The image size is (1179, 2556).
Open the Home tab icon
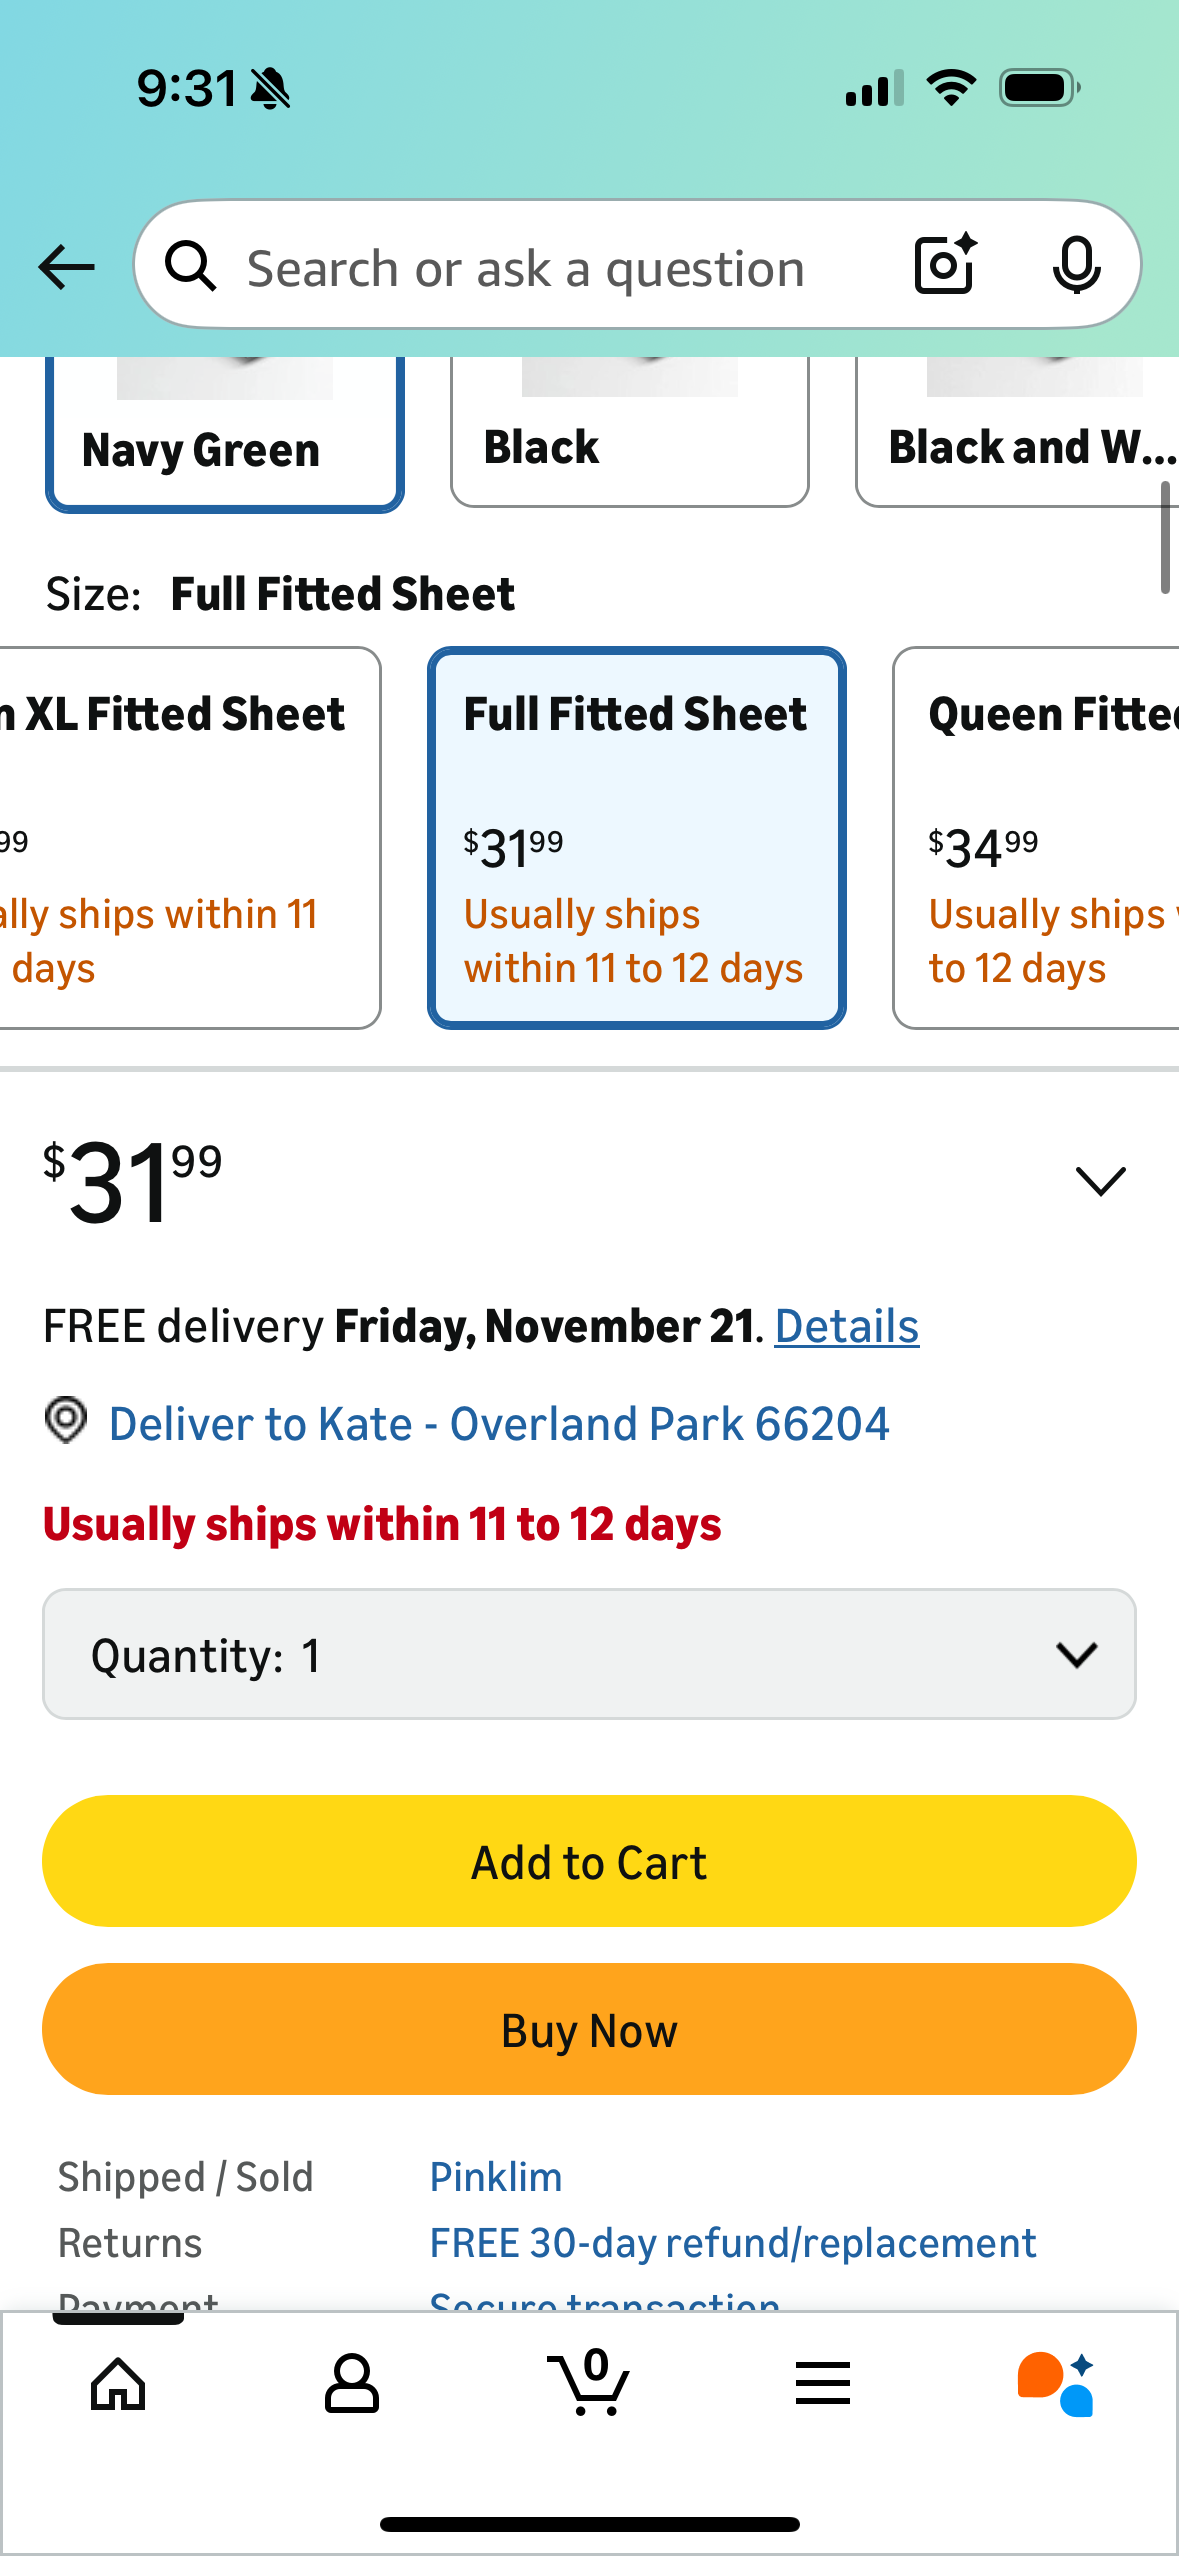tap(118, 2384)
